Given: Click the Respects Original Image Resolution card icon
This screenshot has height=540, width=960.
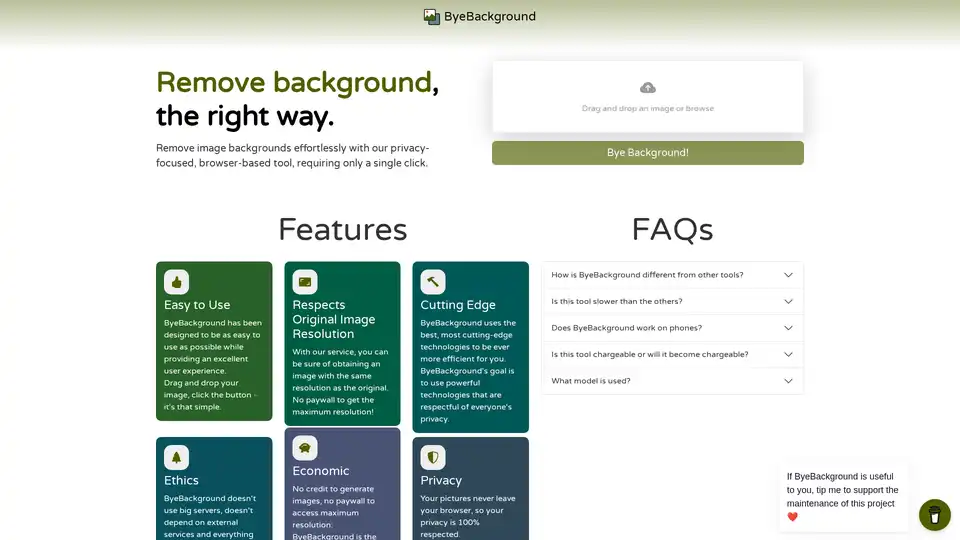Looking at the screenshot, I should pyautogui.click(x=305, y=282).
